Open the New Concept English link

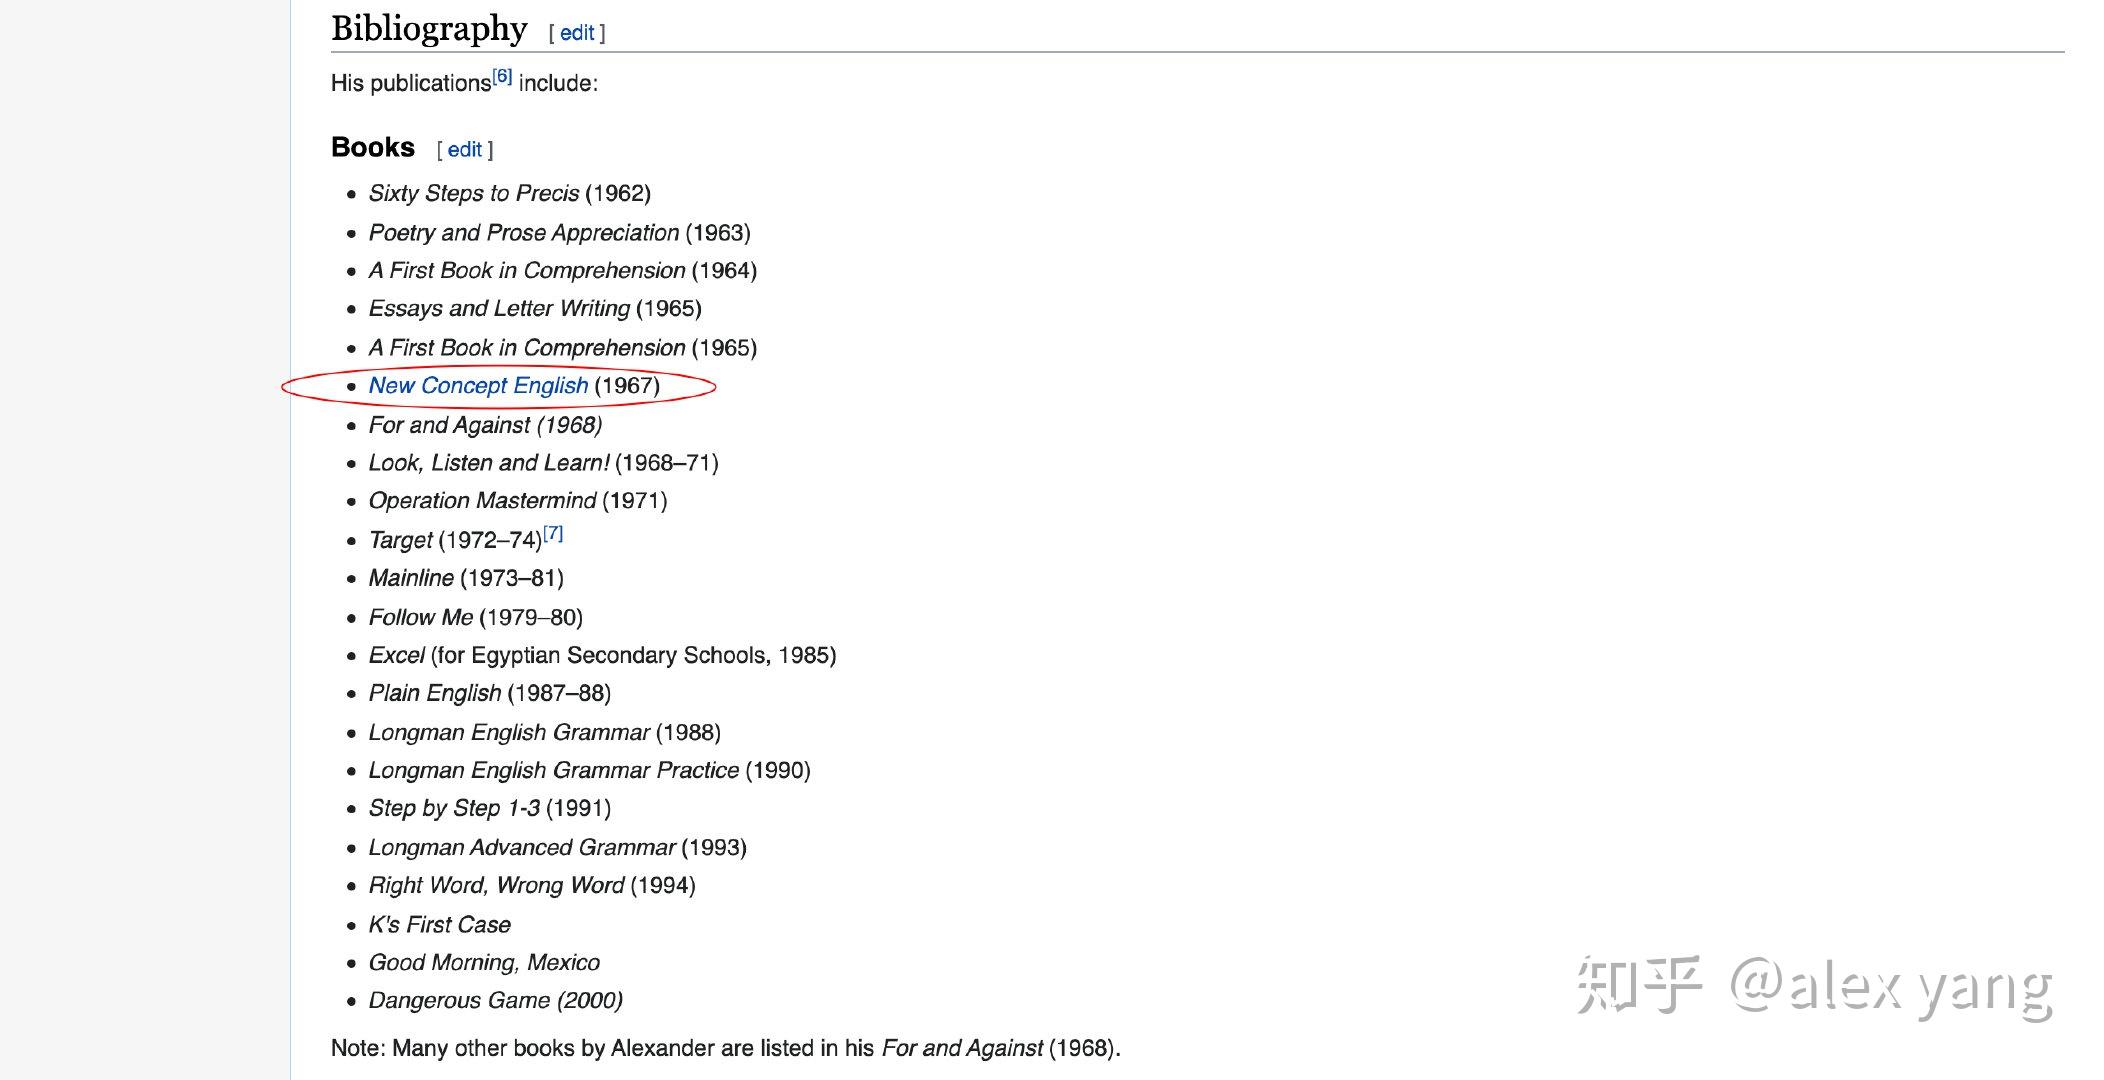click(x=478, y=386)
